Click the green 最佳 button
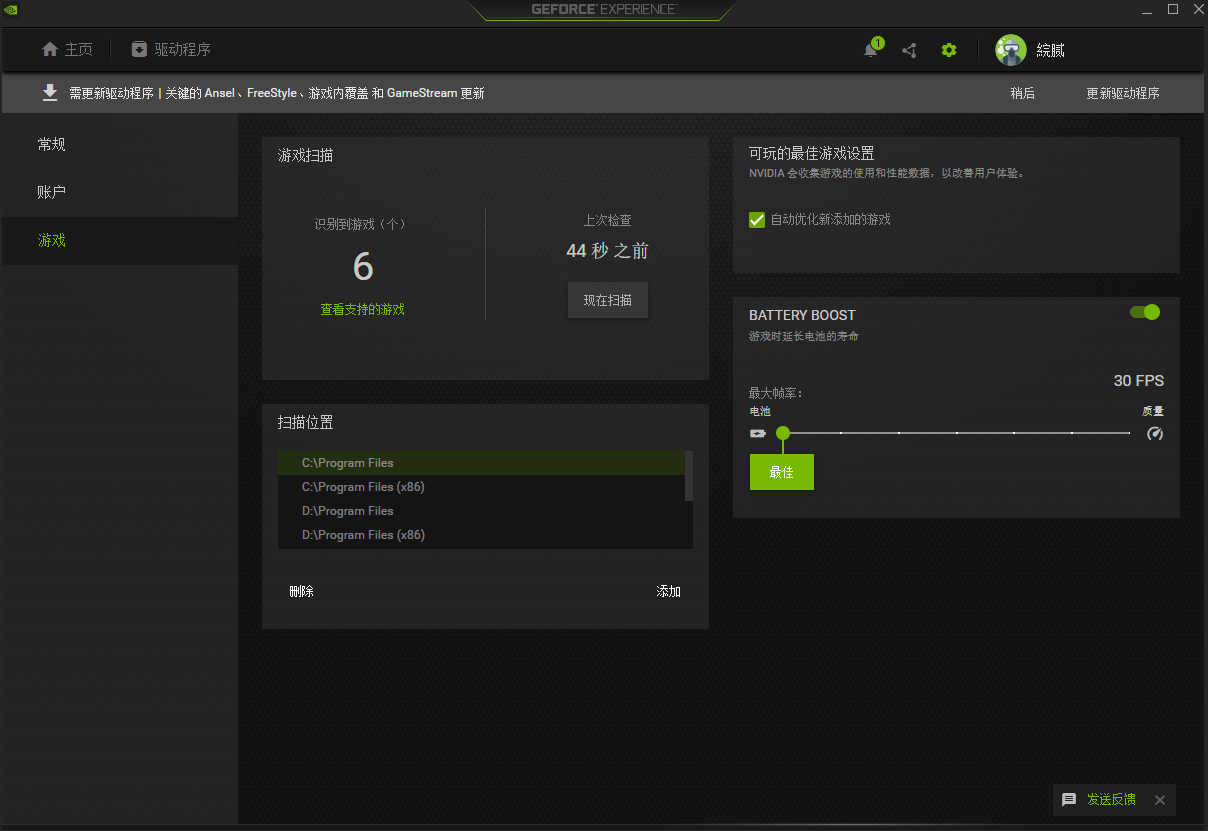 [782, 472]
